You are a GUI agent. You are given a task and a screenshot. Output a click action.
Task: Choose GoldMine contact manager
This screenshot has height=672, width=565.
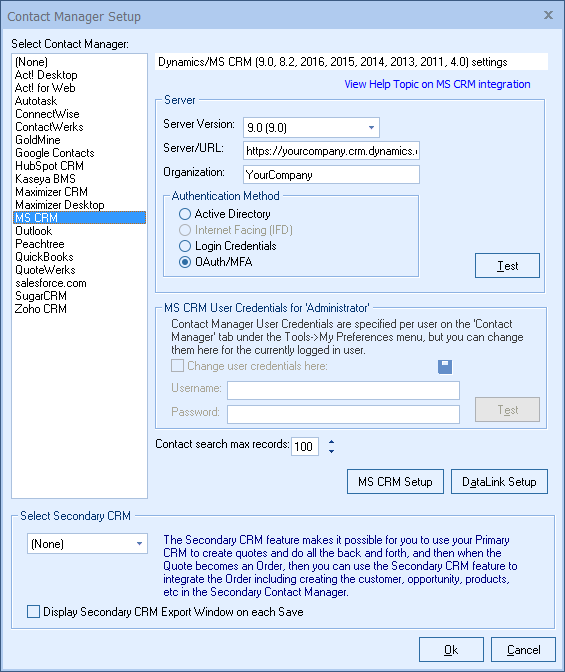click(x=79, y=140)
